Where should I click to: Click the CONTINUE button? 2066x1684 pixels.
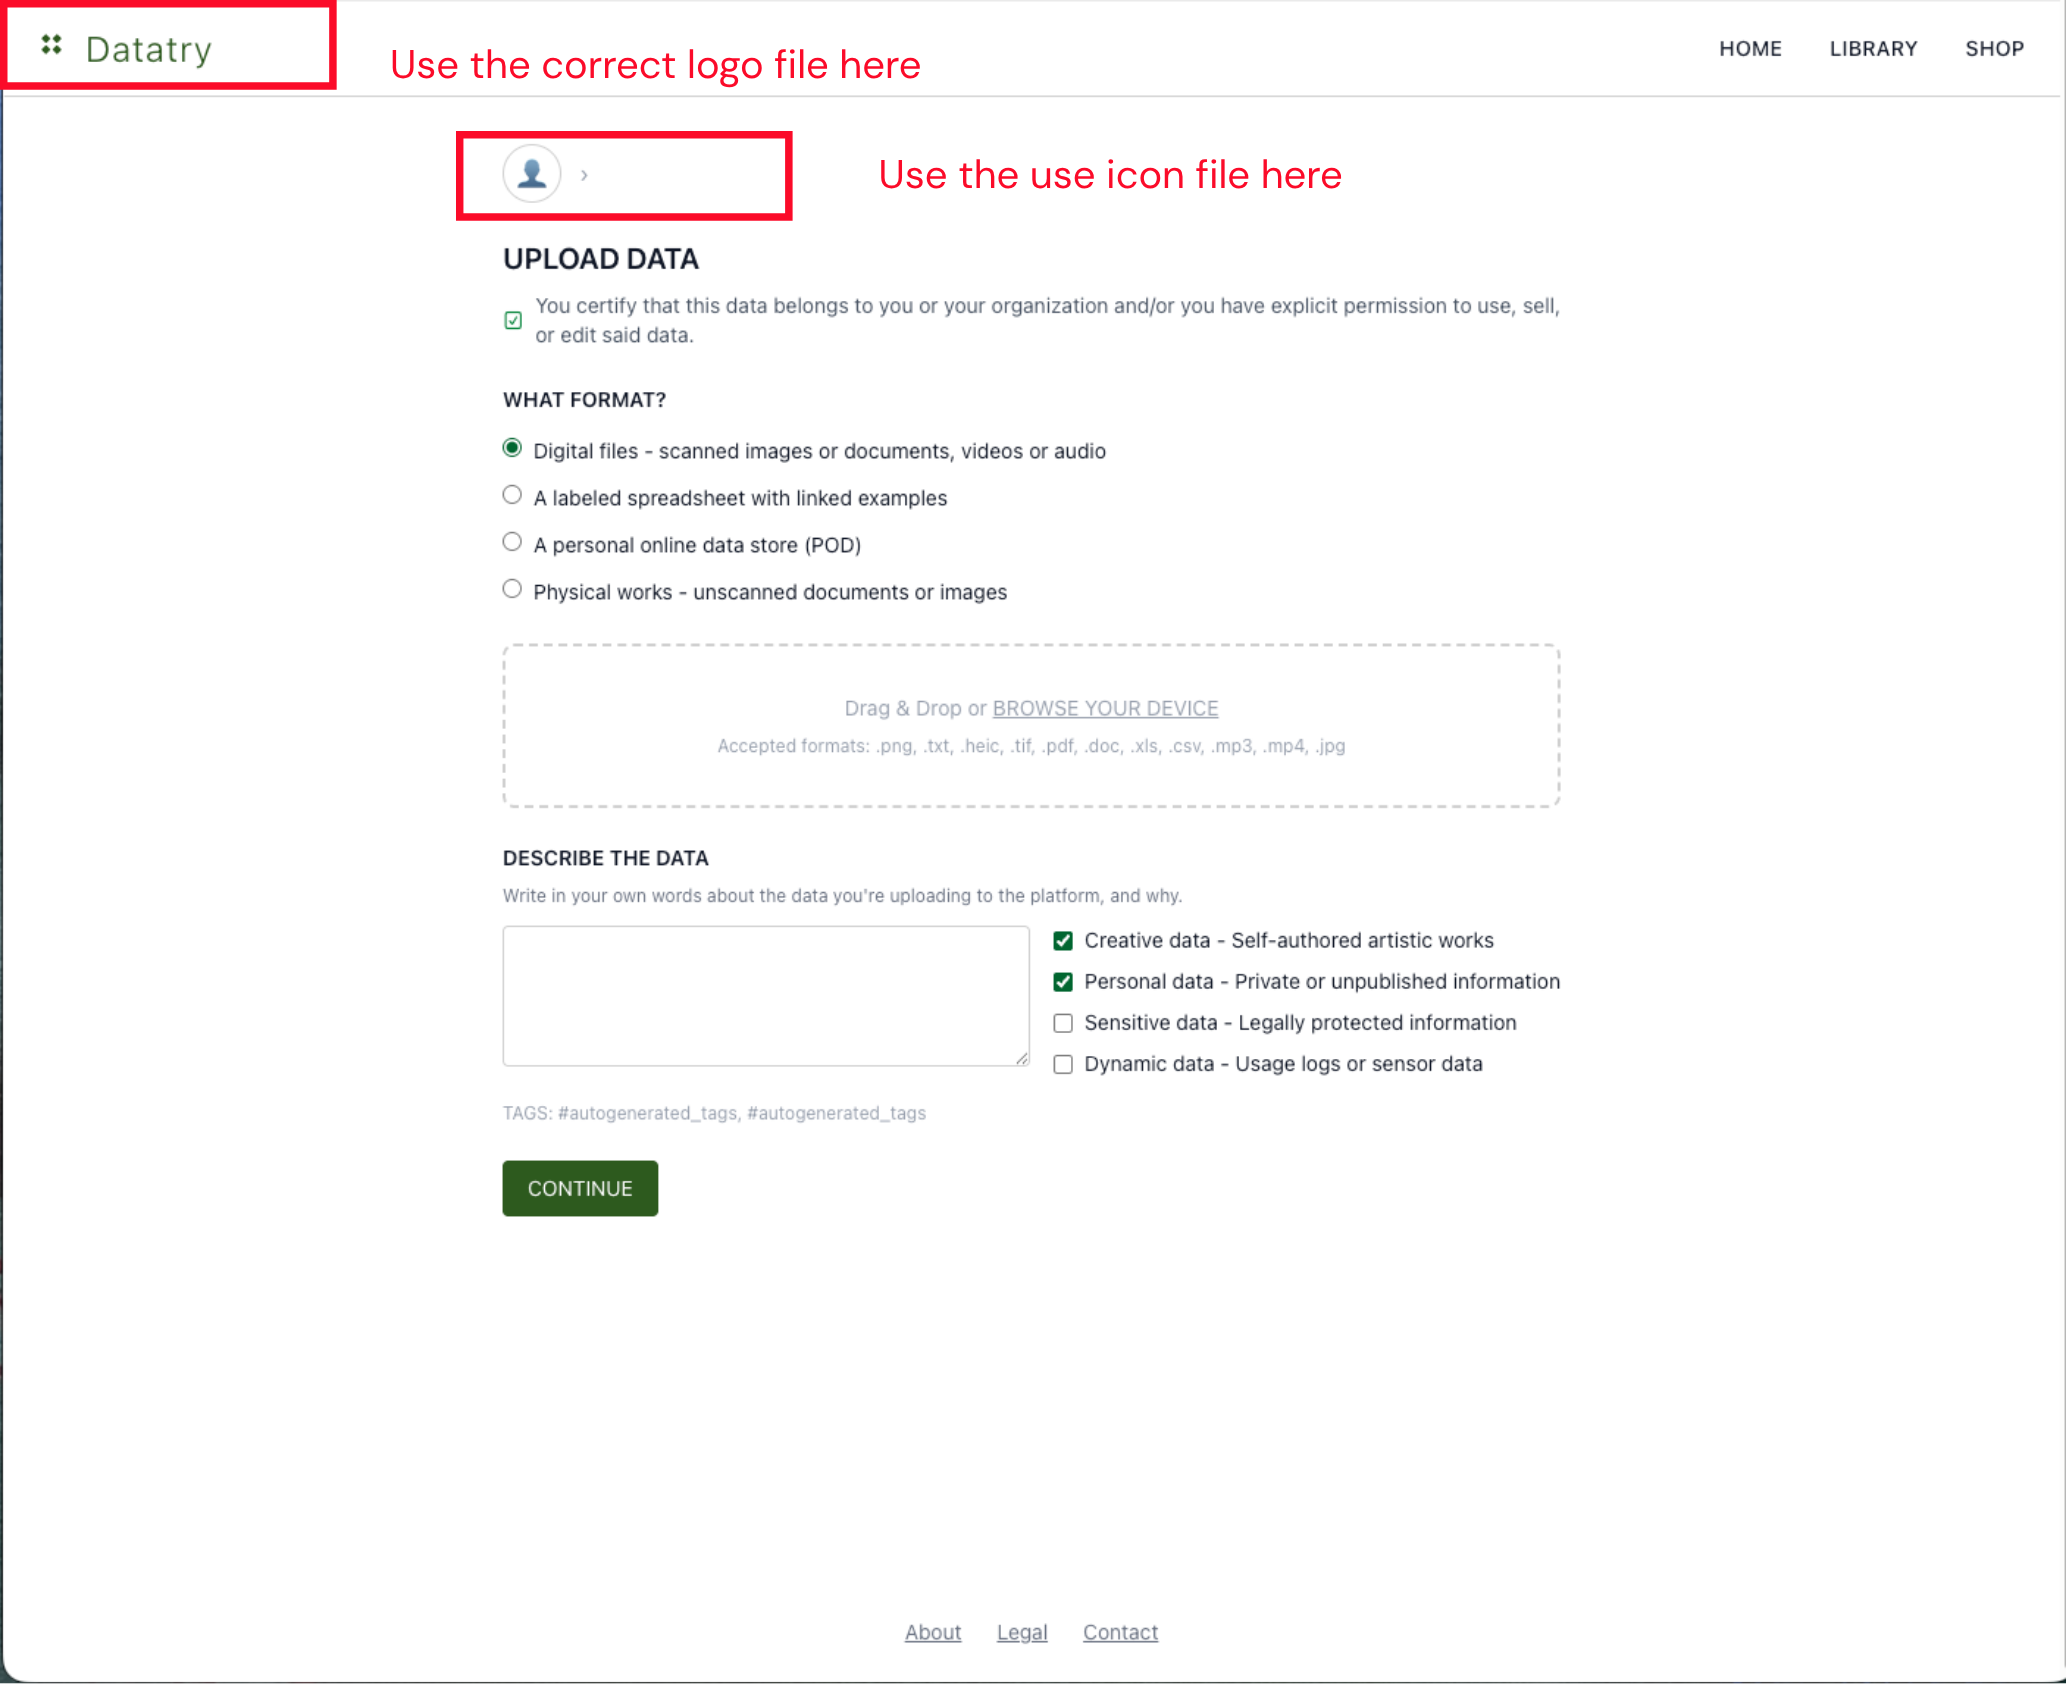[580, 1188]
